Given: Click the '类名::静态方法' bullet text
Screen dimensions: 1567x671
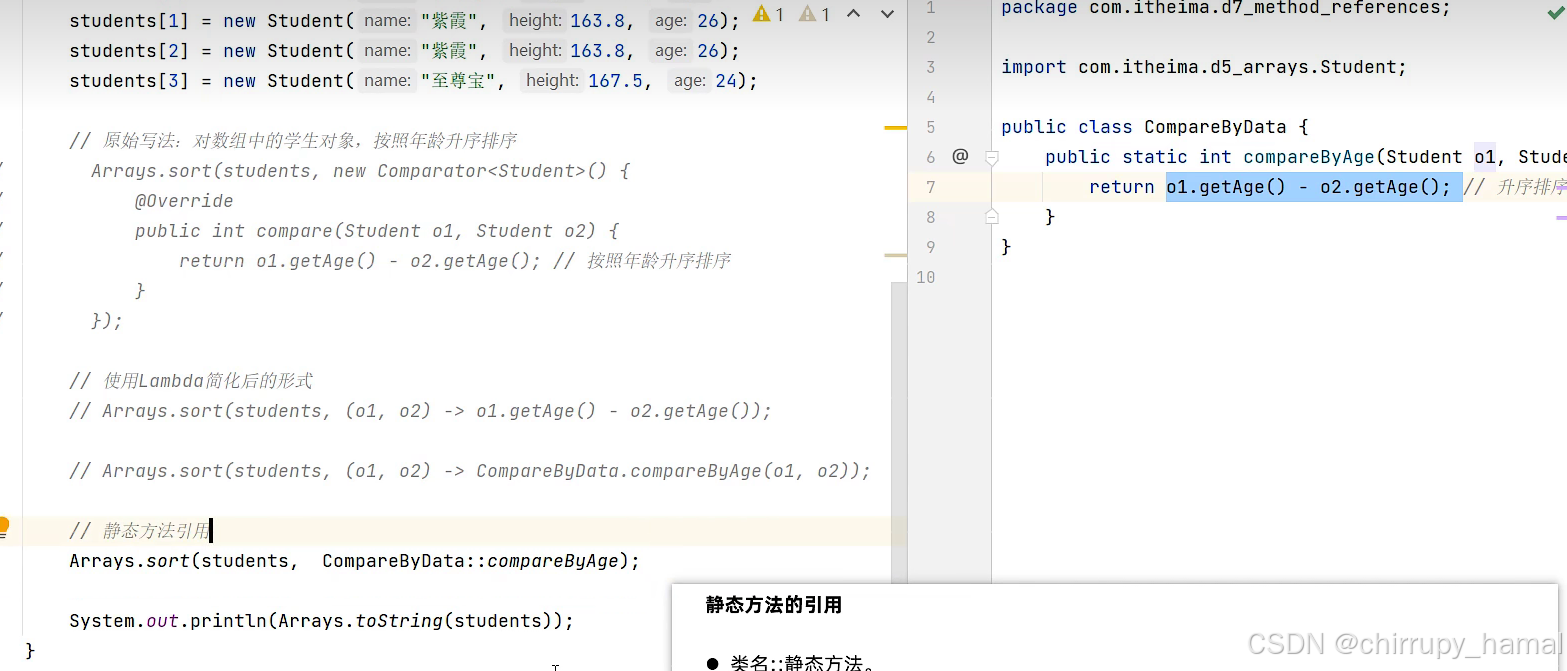Looking at the screenshot, I should coord(802,662).
